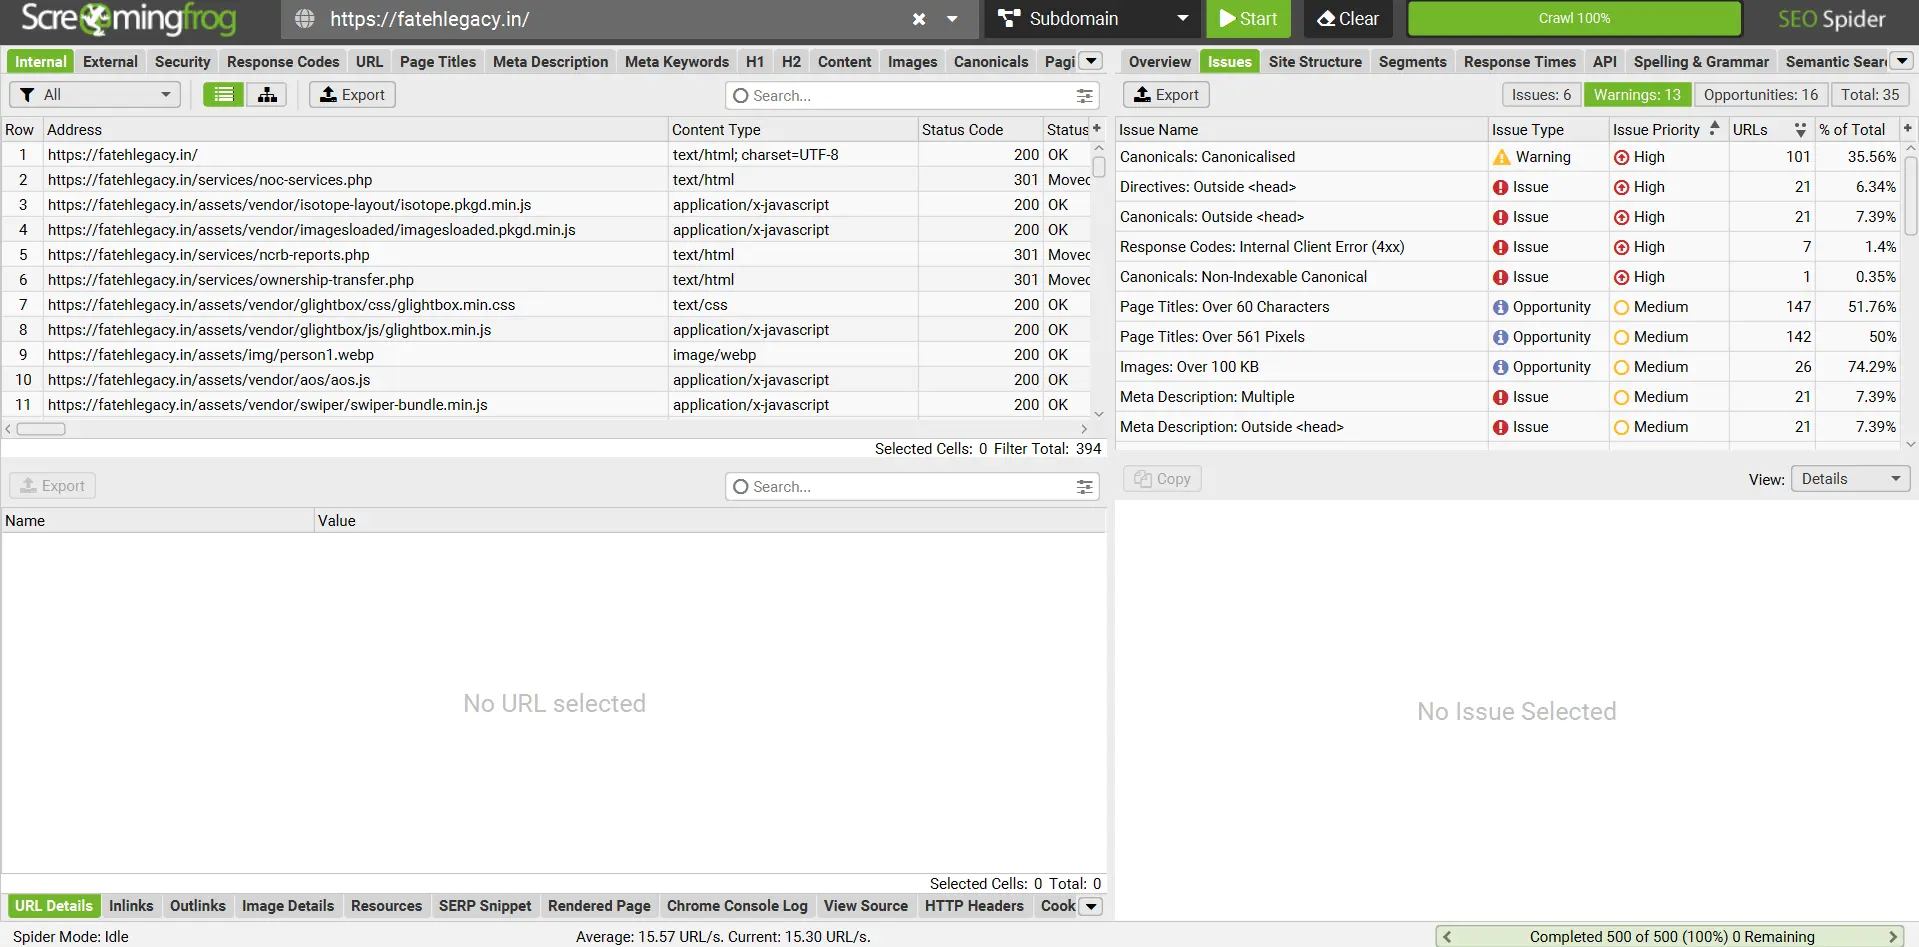Screen dimensions: 1919x947
Task: Click opportunity icon for Page Titles: Over 60 Characters
Action: tap(1501, 307)
